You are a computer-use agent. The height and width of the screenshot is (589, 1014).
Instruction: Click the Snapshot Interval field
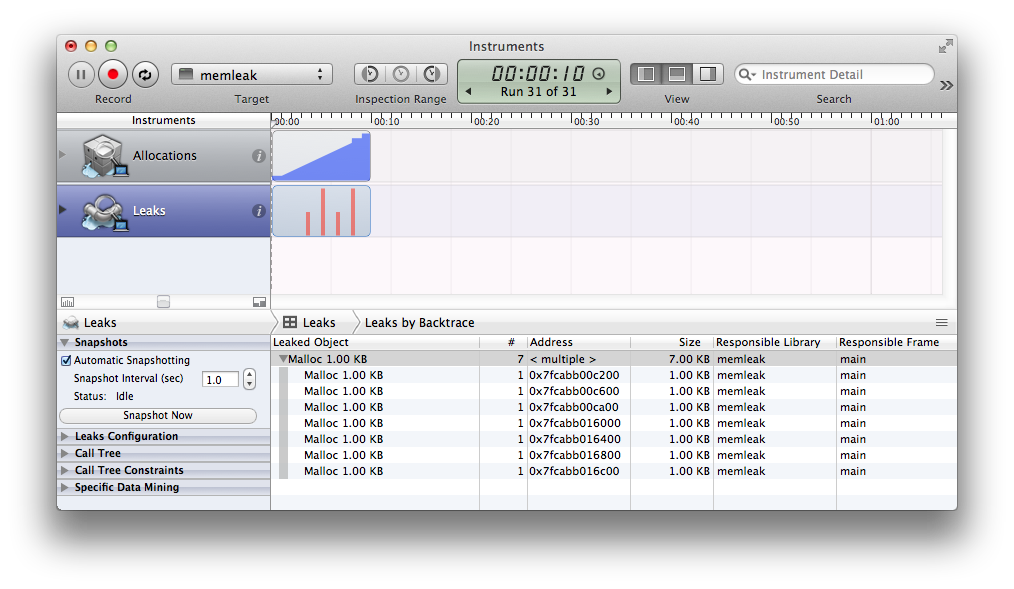[221, 380]
